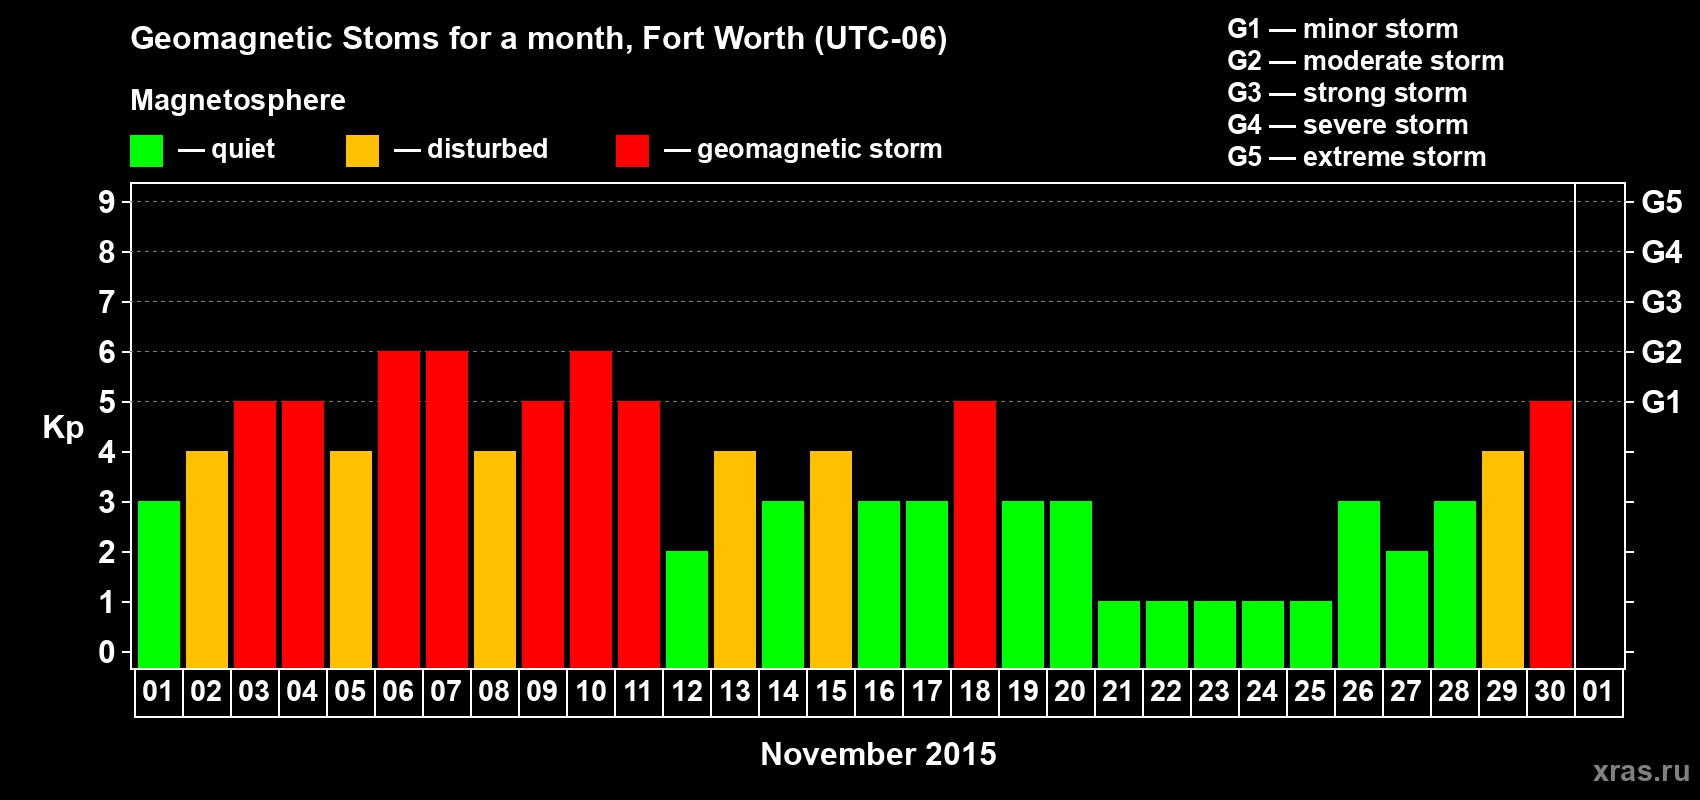
Task: Select the green bar for day 14
Action: 783,584
